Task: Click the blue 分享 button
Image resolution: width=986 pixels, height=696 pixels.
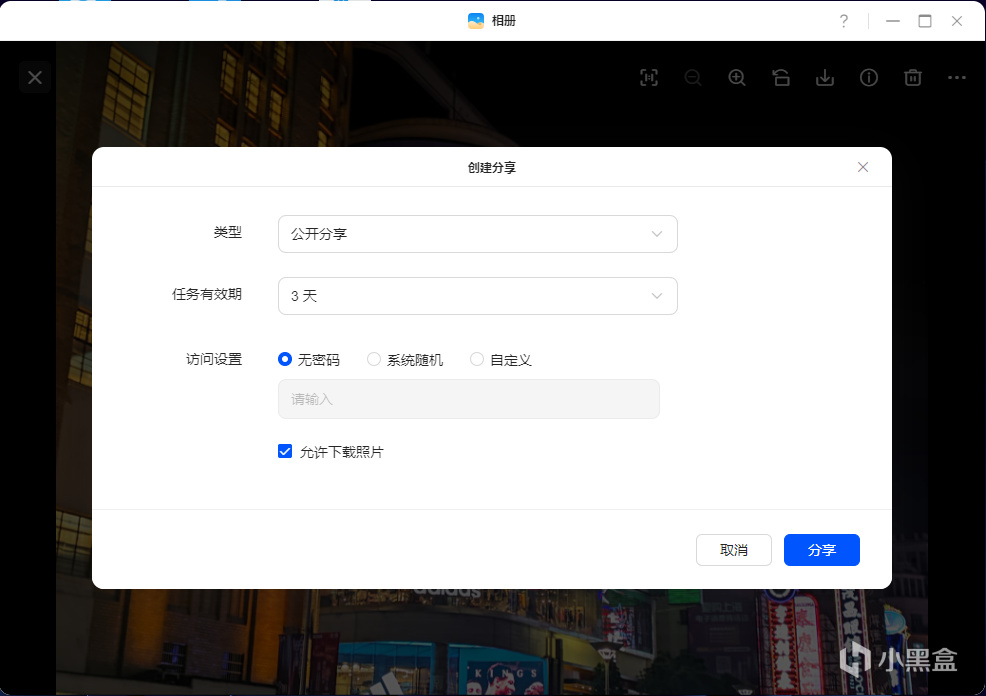Action: click(x=822, y=550)
